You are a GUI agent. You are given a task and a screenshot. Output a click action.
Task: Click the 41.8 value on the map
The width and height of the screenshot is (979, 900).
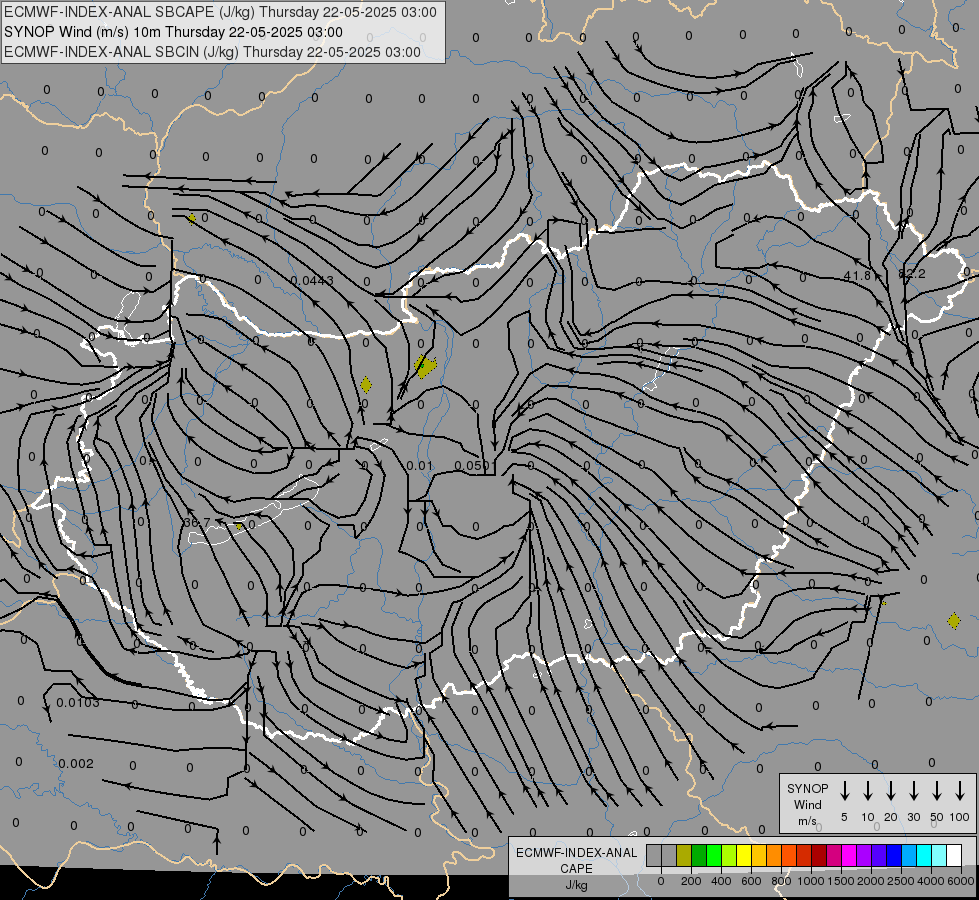click(857, 275)
